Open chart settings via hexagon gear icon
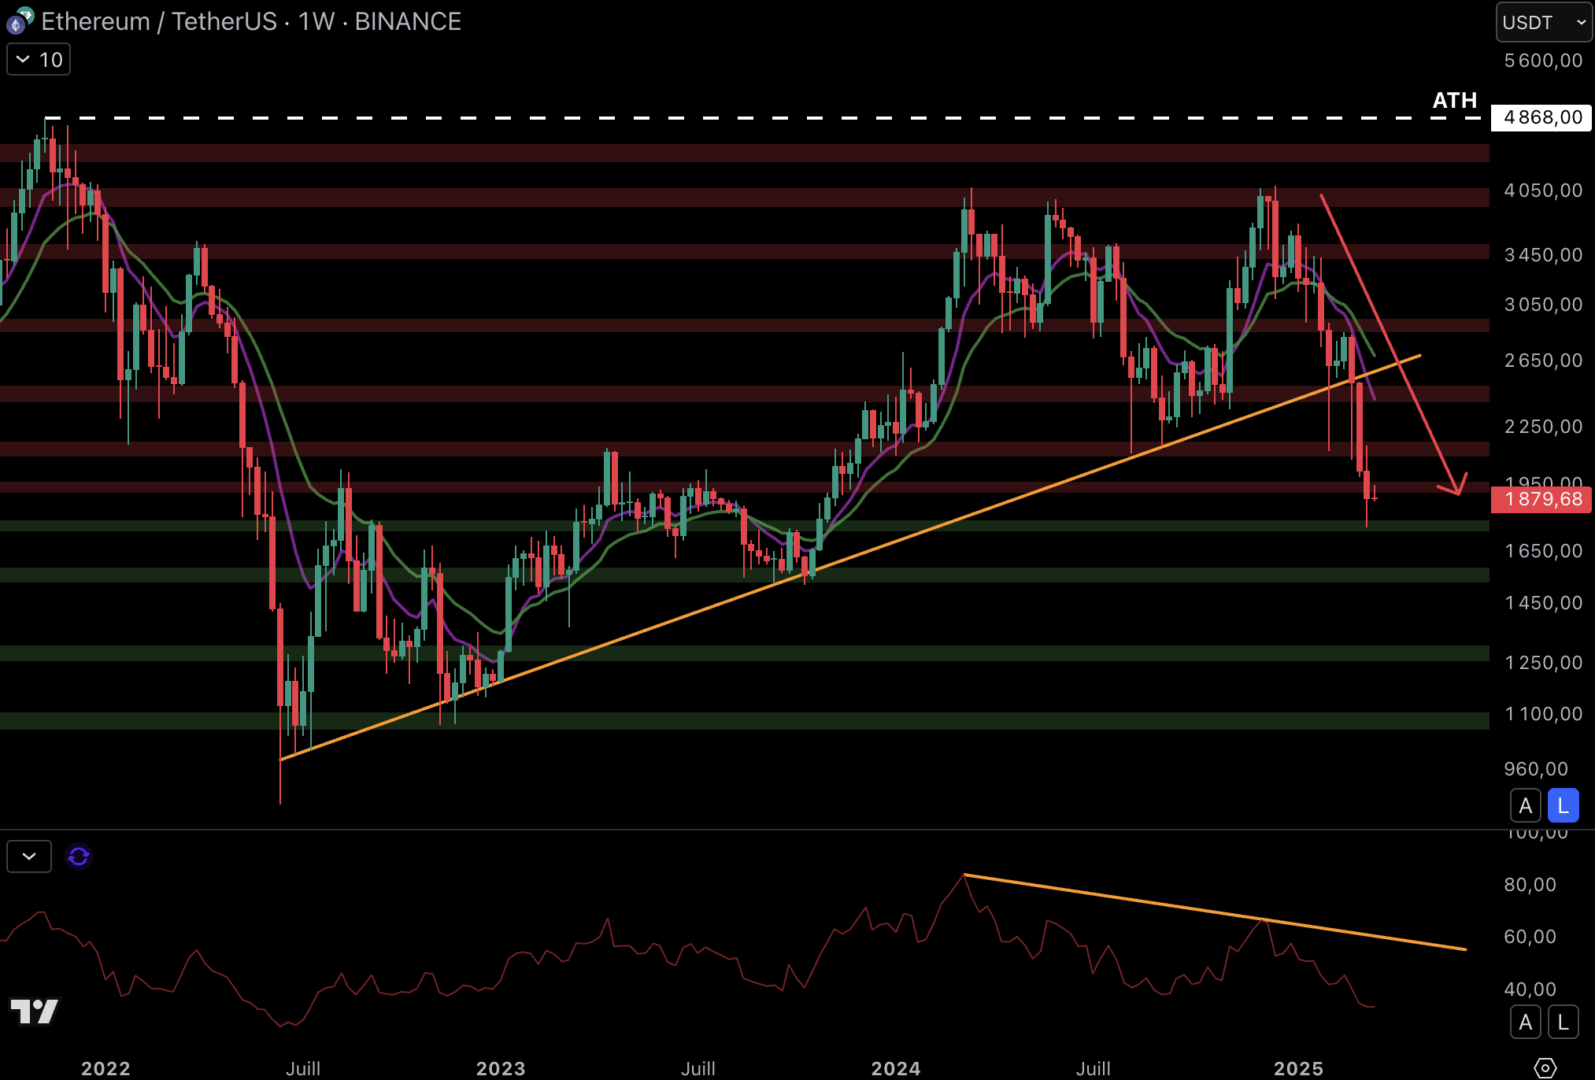 (1545, 1067)
